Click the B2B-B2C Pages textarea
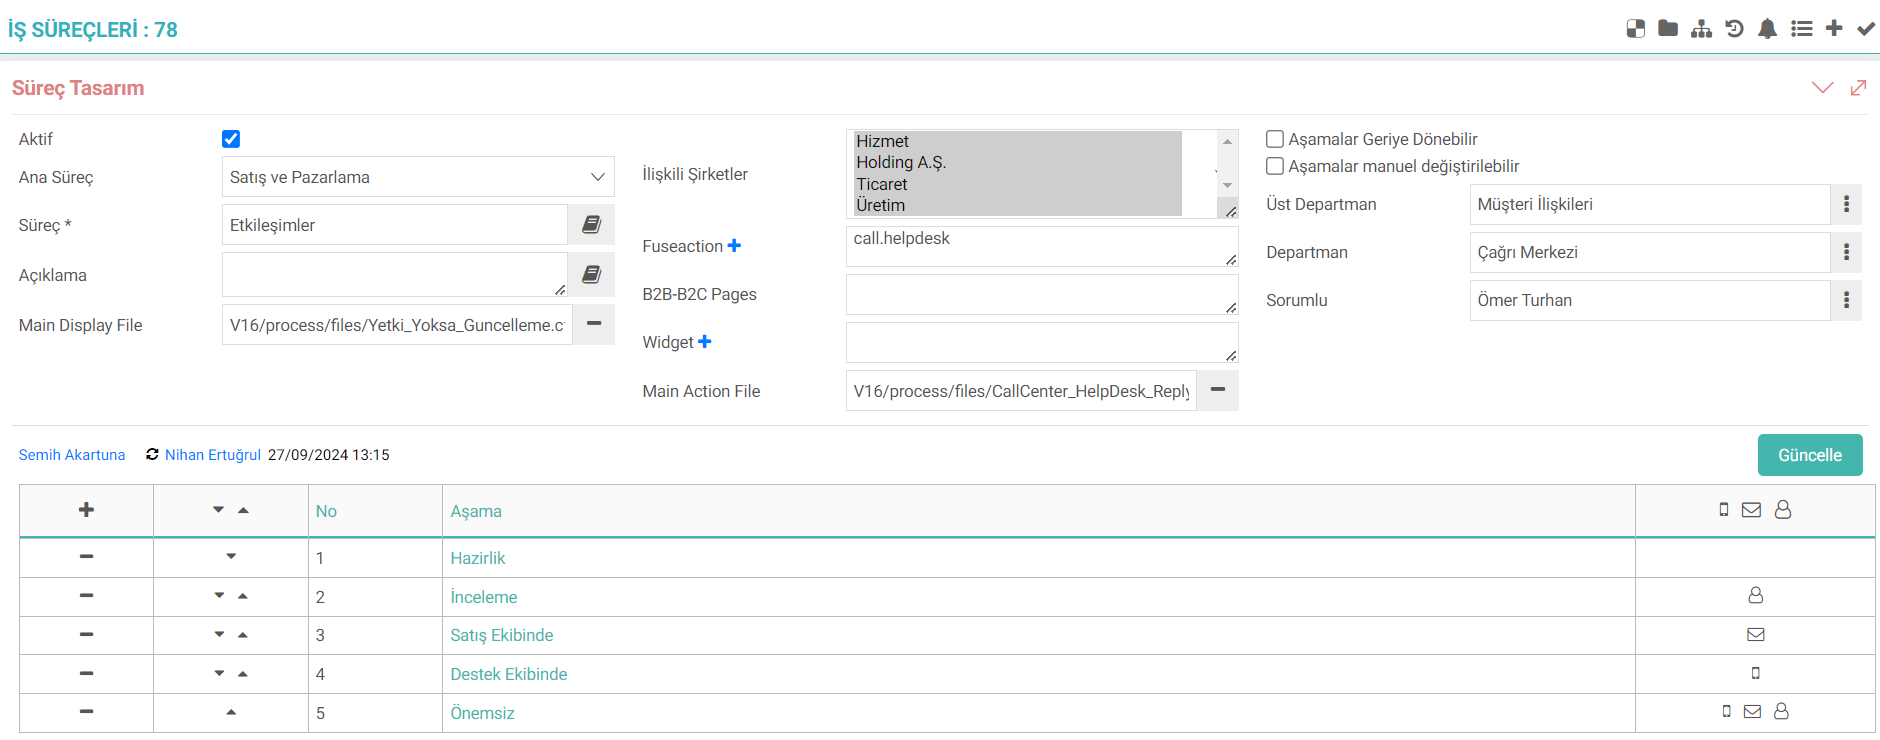Screen dimensions: 1880x740 pyautogui.click(x=1042, y=294)
